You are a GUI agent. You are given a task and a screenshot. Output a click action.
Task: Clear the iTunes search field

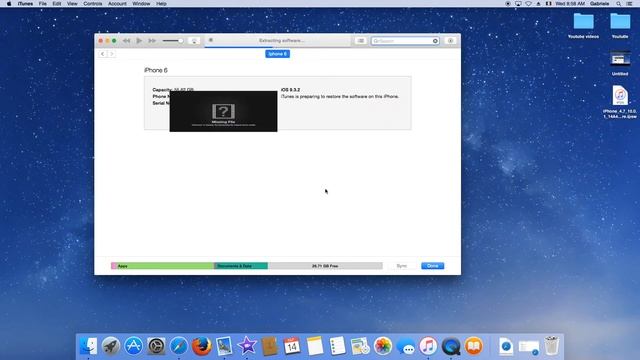(436, 41)
